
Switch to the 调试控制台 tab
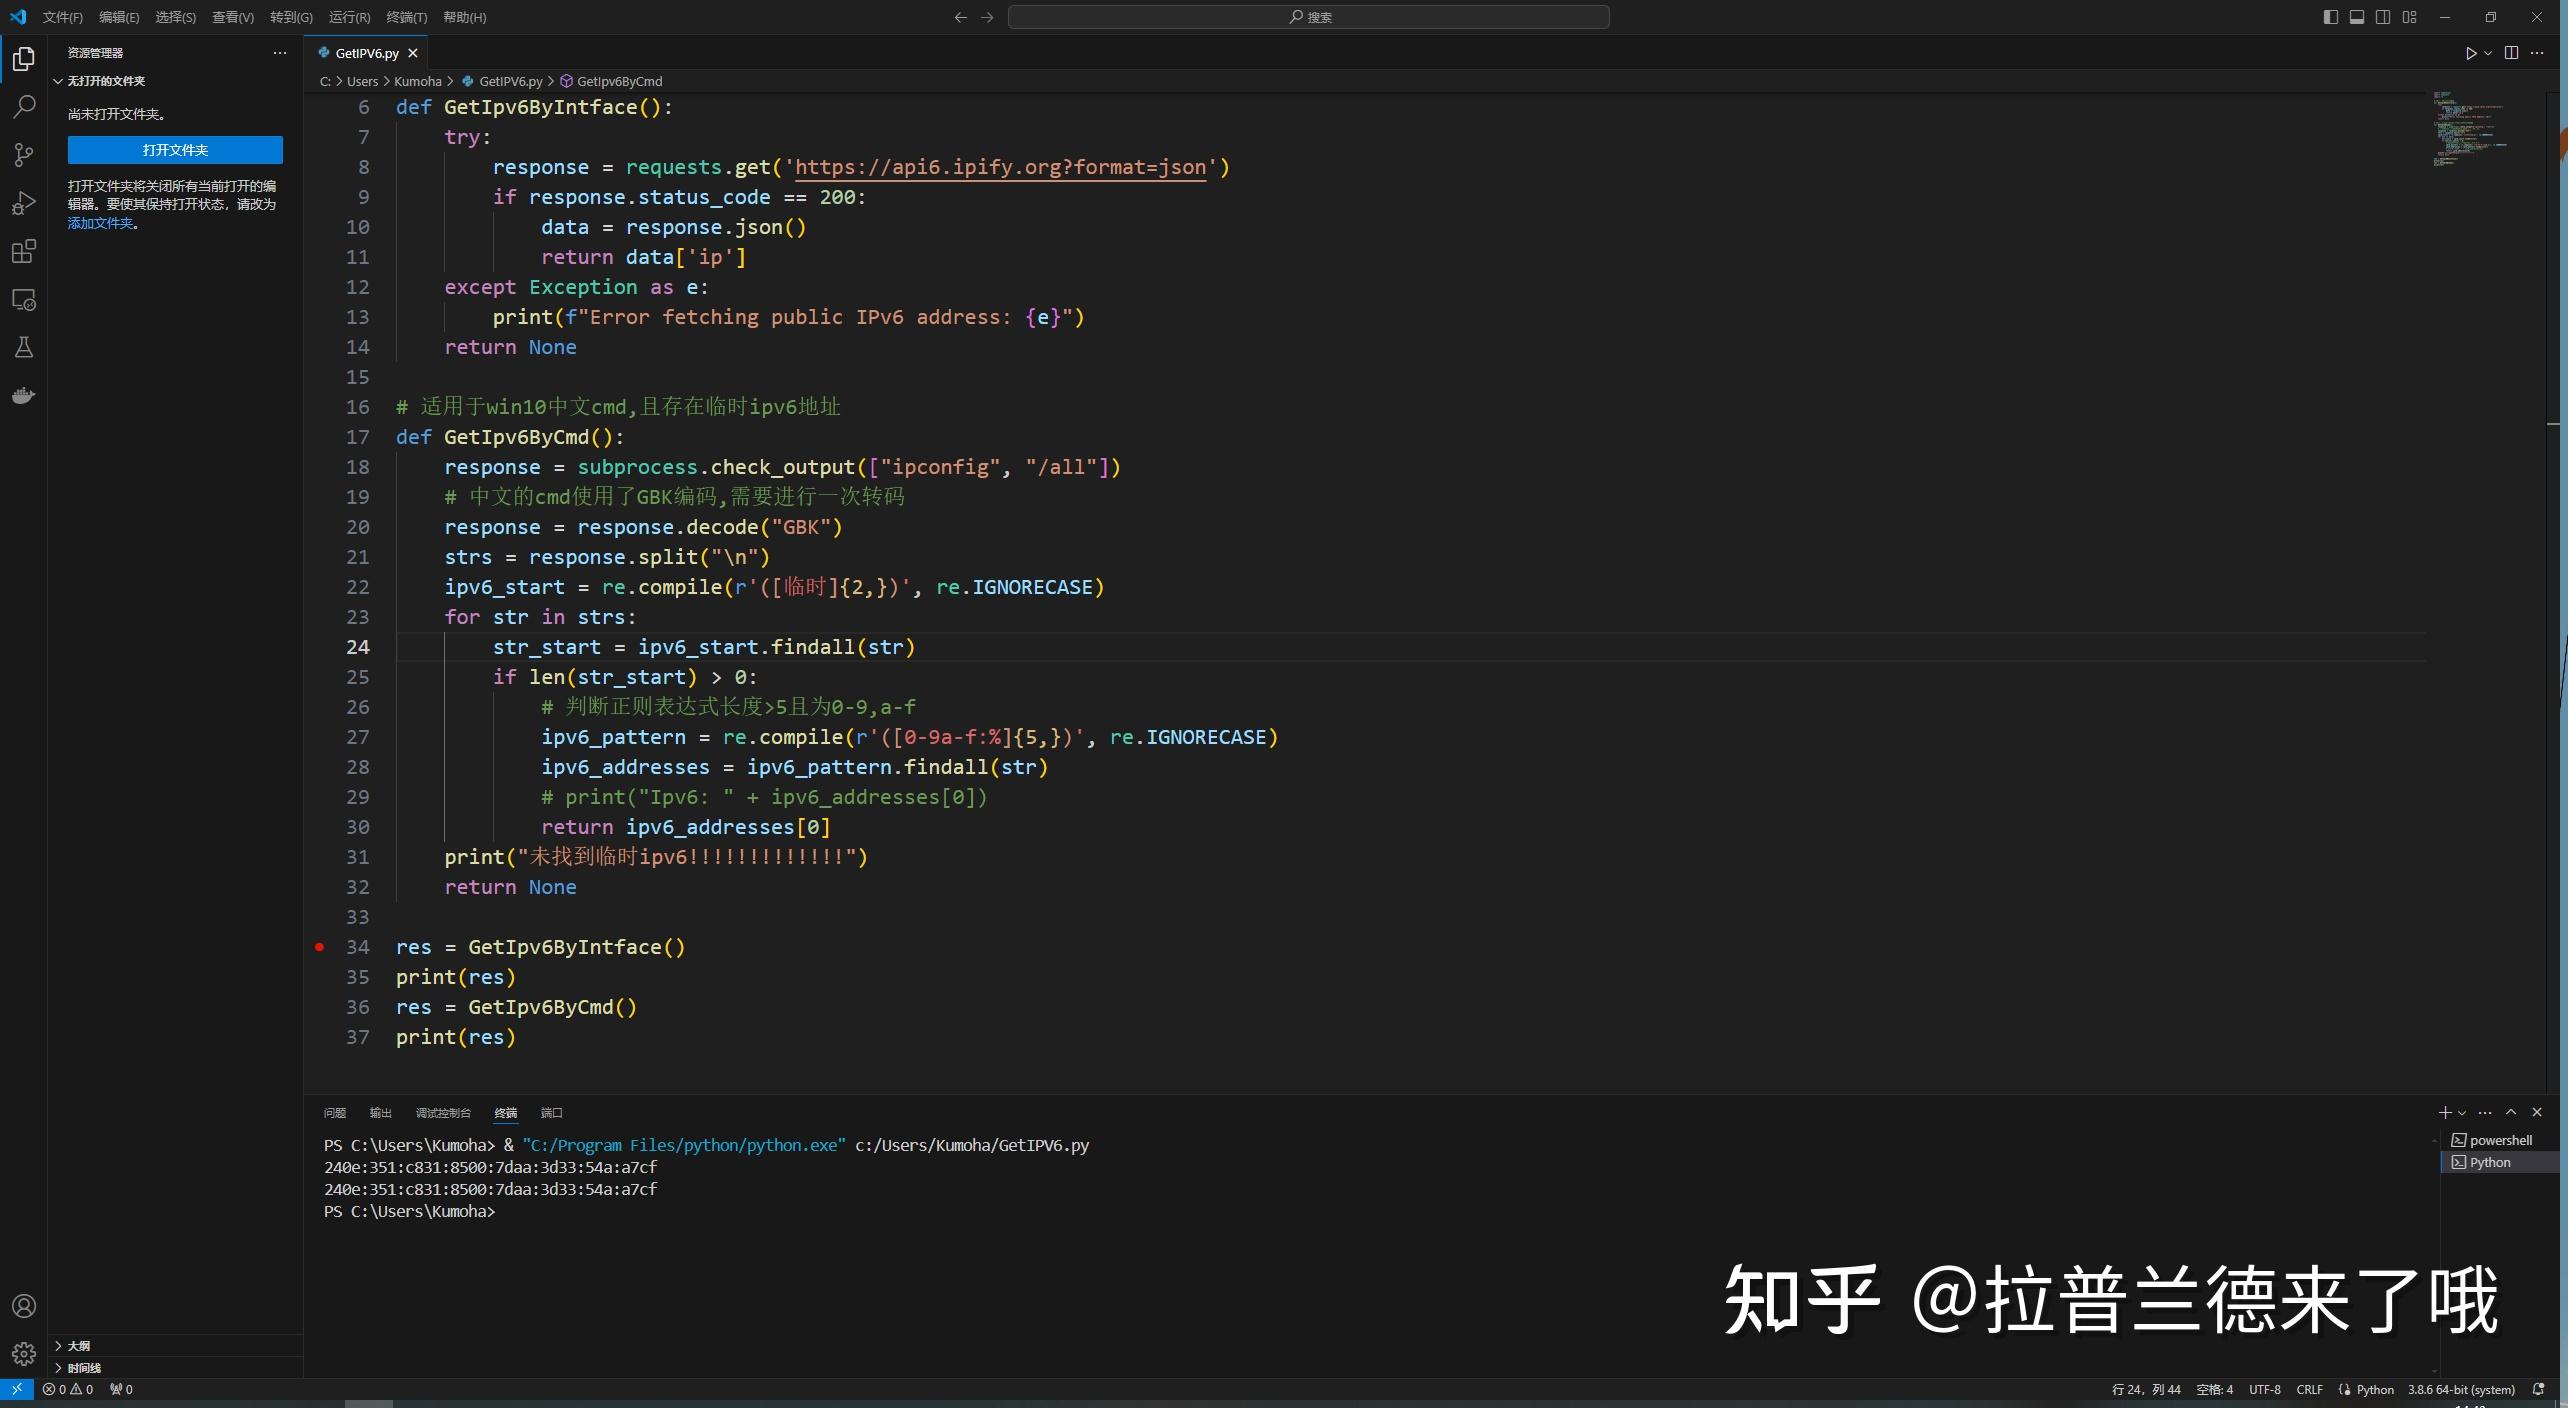click(x=443, y=1112)
